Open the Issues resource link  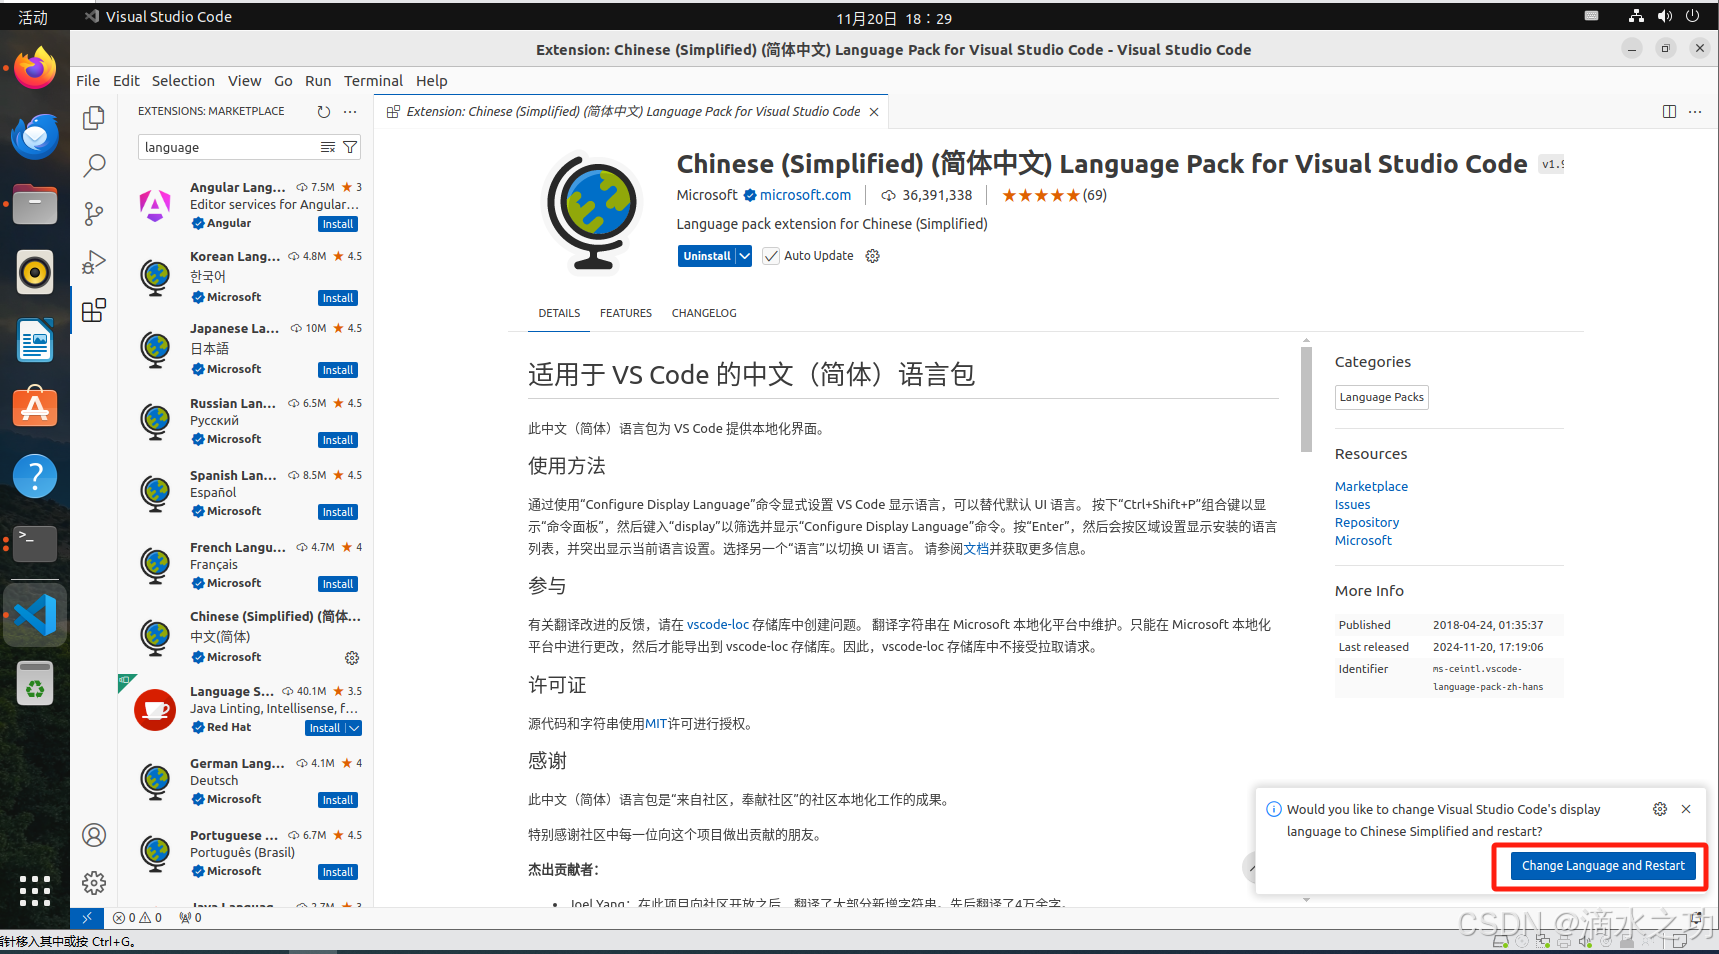pyautogui.click(x=1352, y=504)
